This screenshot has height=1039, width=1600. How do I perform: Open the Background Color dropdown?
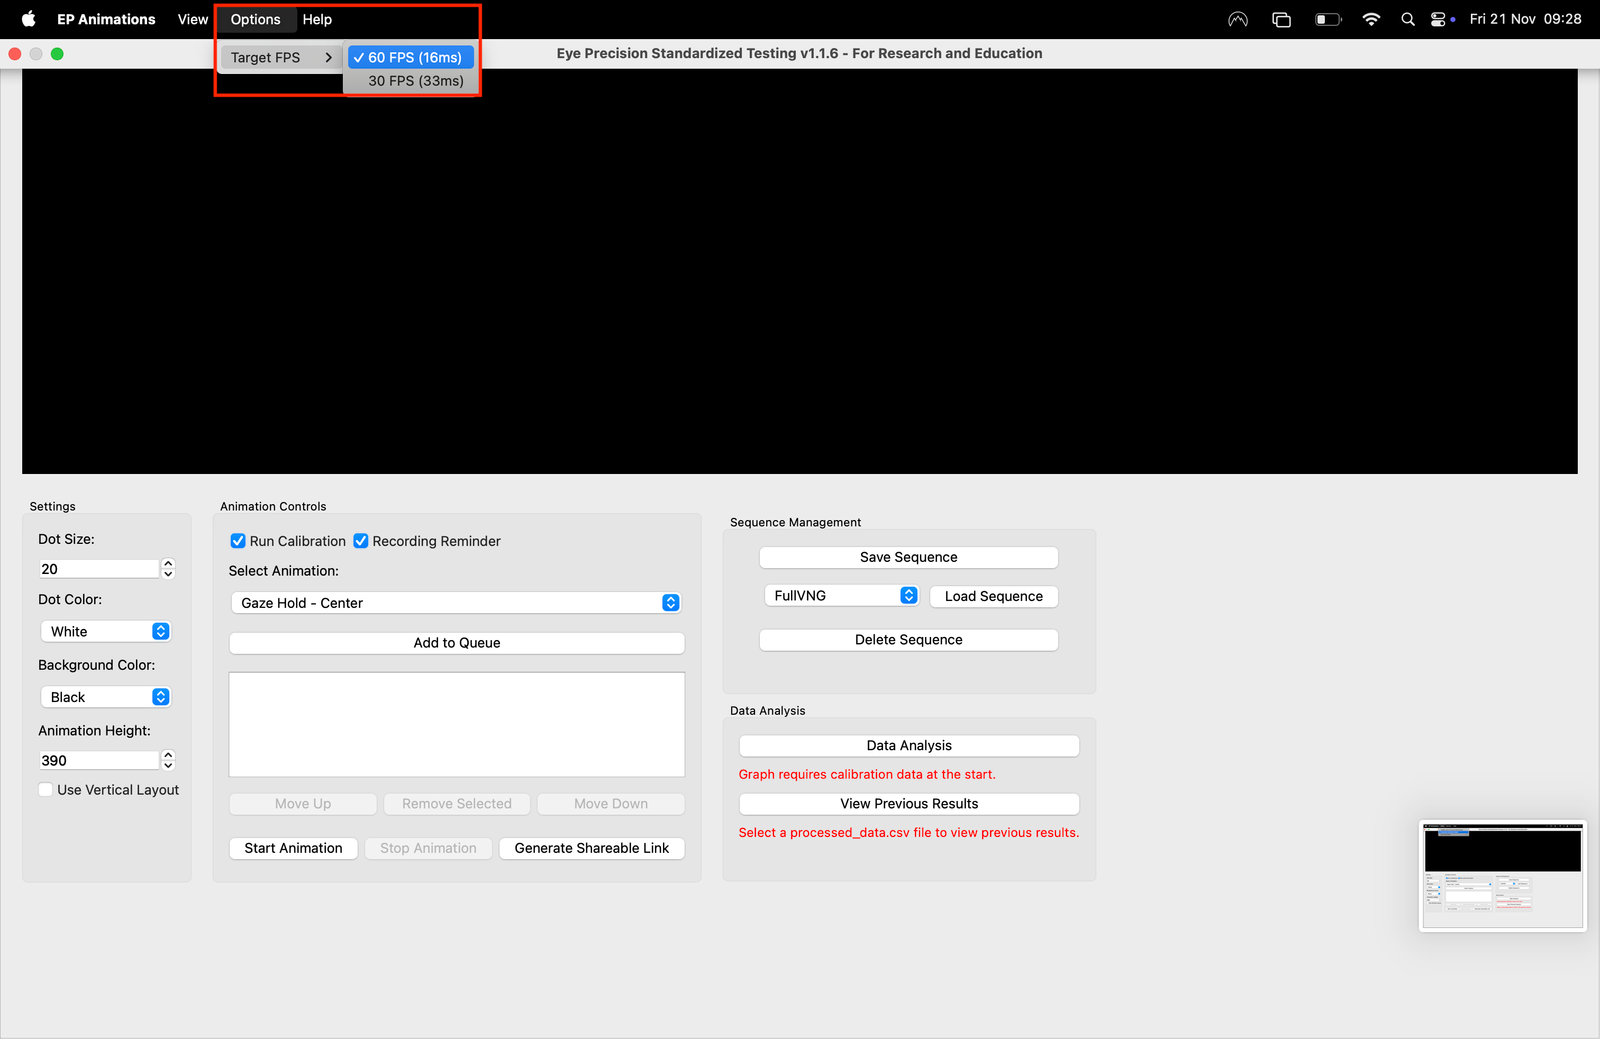click(106, 697)
